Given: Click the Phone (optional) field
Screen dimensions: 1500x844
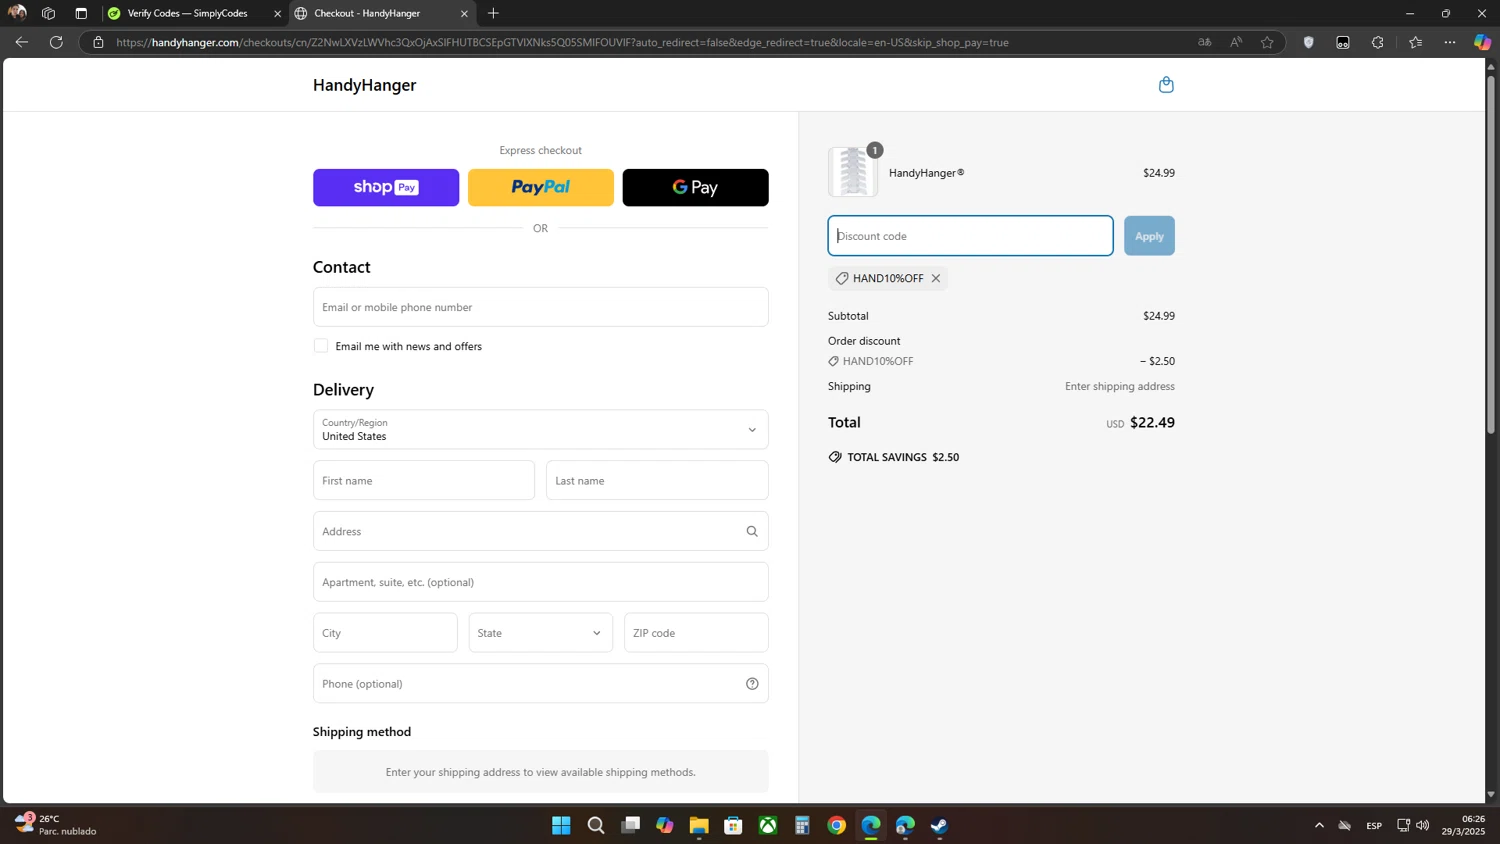Looking at the screenshot, I should 541,684.
